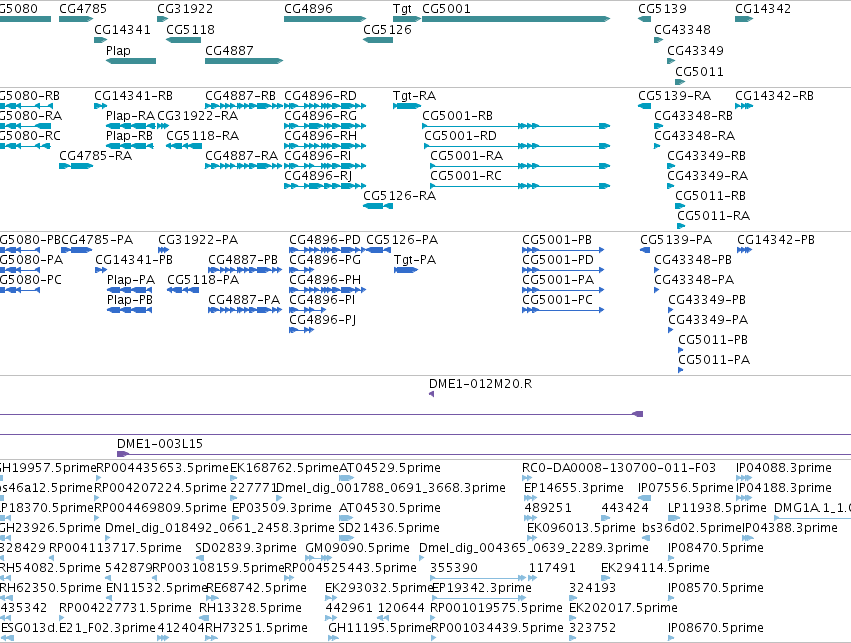851x643 pixels.
Task: Select protein CG4785-PA
Action: (77, 250)
